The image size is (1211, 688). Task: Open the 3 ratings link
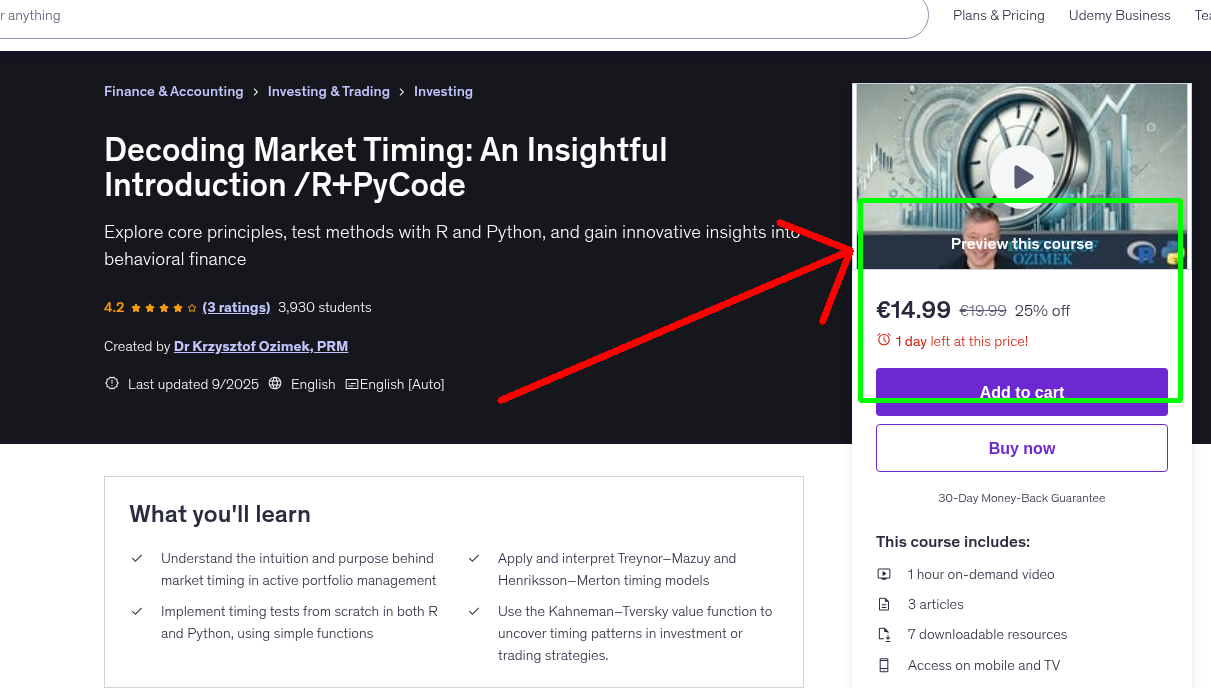[236, 307]
